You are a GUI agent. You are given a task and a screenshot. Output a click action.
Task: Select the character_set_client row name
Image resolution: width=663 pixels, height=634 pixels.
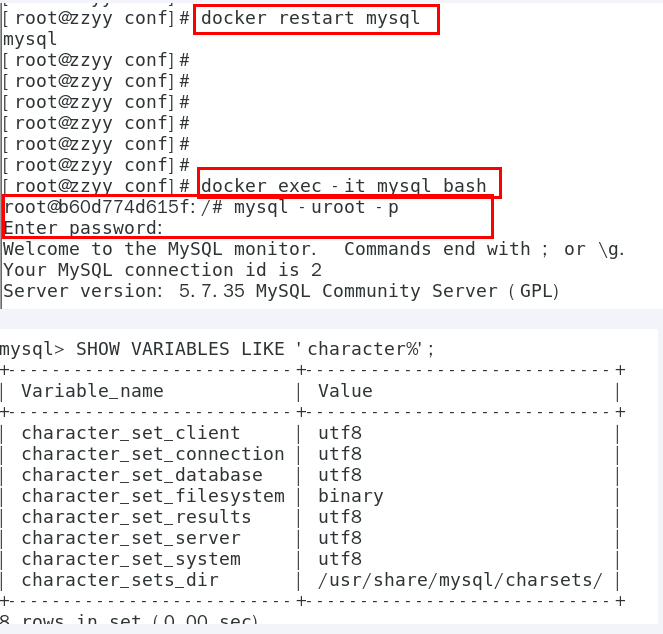pyautogui.click(x=131, y=433)
